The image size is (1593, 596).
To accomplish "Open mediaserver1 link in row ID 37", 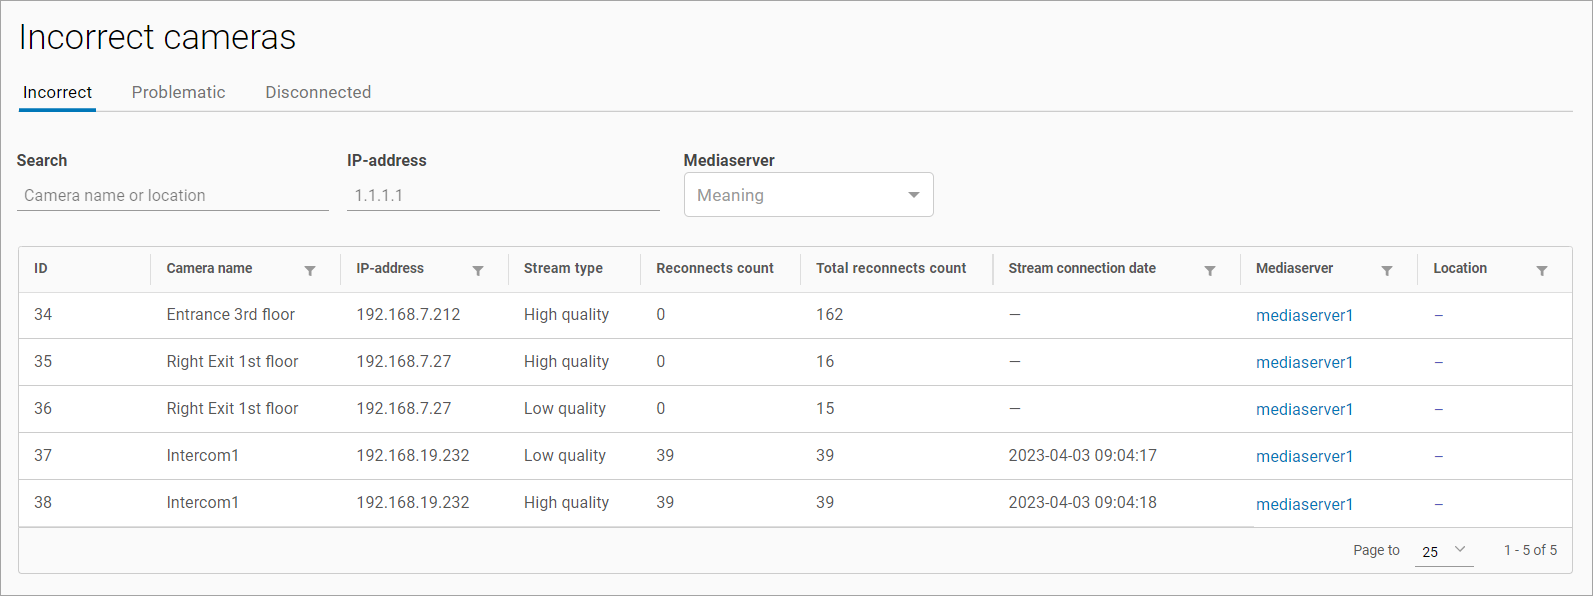I will click(x=1304, y=457).
